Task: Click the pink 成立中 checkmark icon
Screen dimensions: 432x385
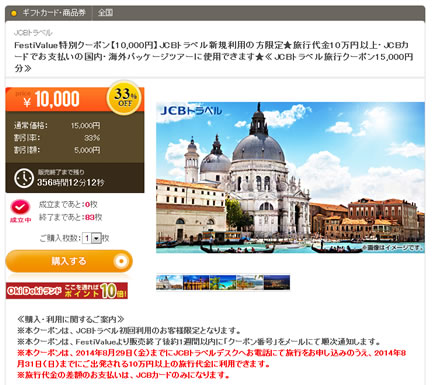Action: (x=20, y=207)
